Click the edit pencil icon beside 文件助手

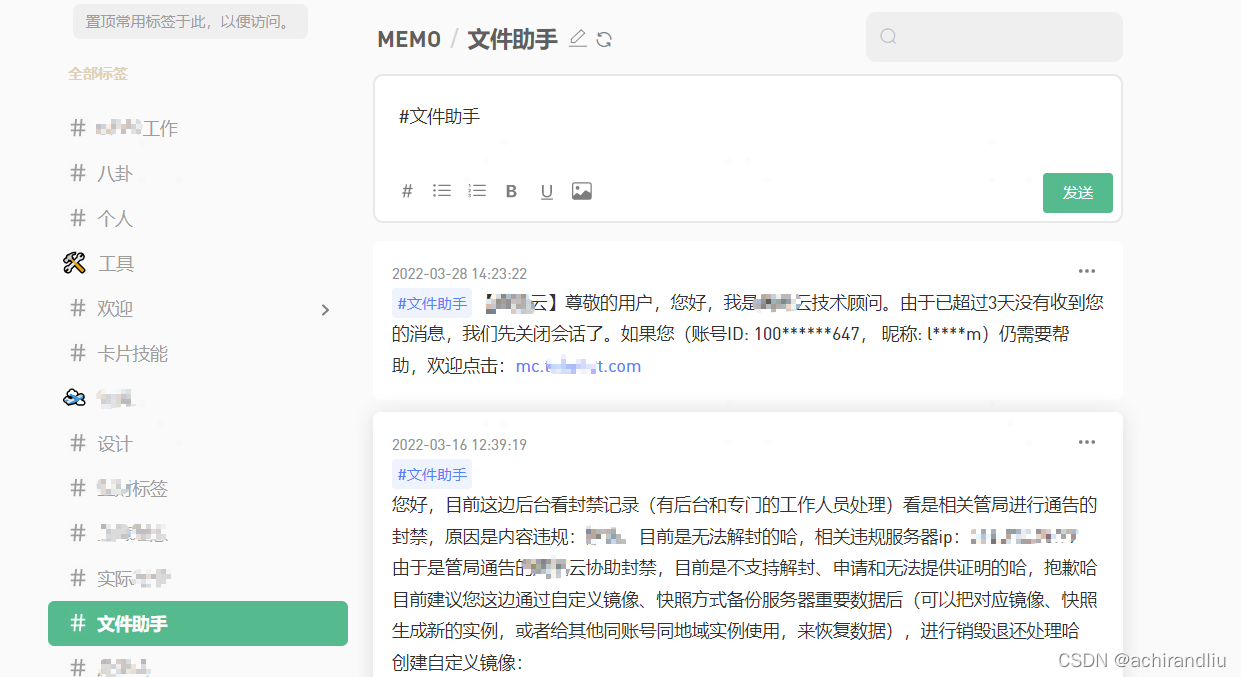click(577, 39)
